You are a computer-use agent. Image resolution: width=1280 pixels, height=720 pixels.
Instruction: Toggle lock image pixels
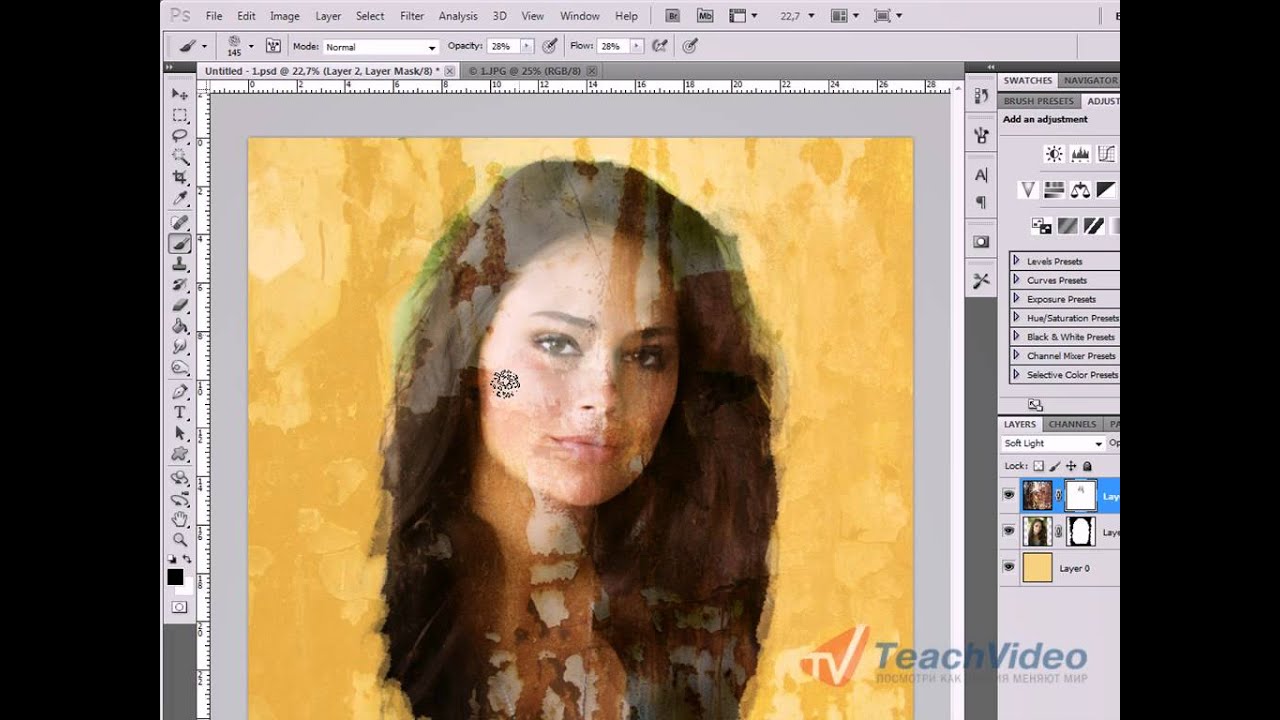[x=1054, y=466]
